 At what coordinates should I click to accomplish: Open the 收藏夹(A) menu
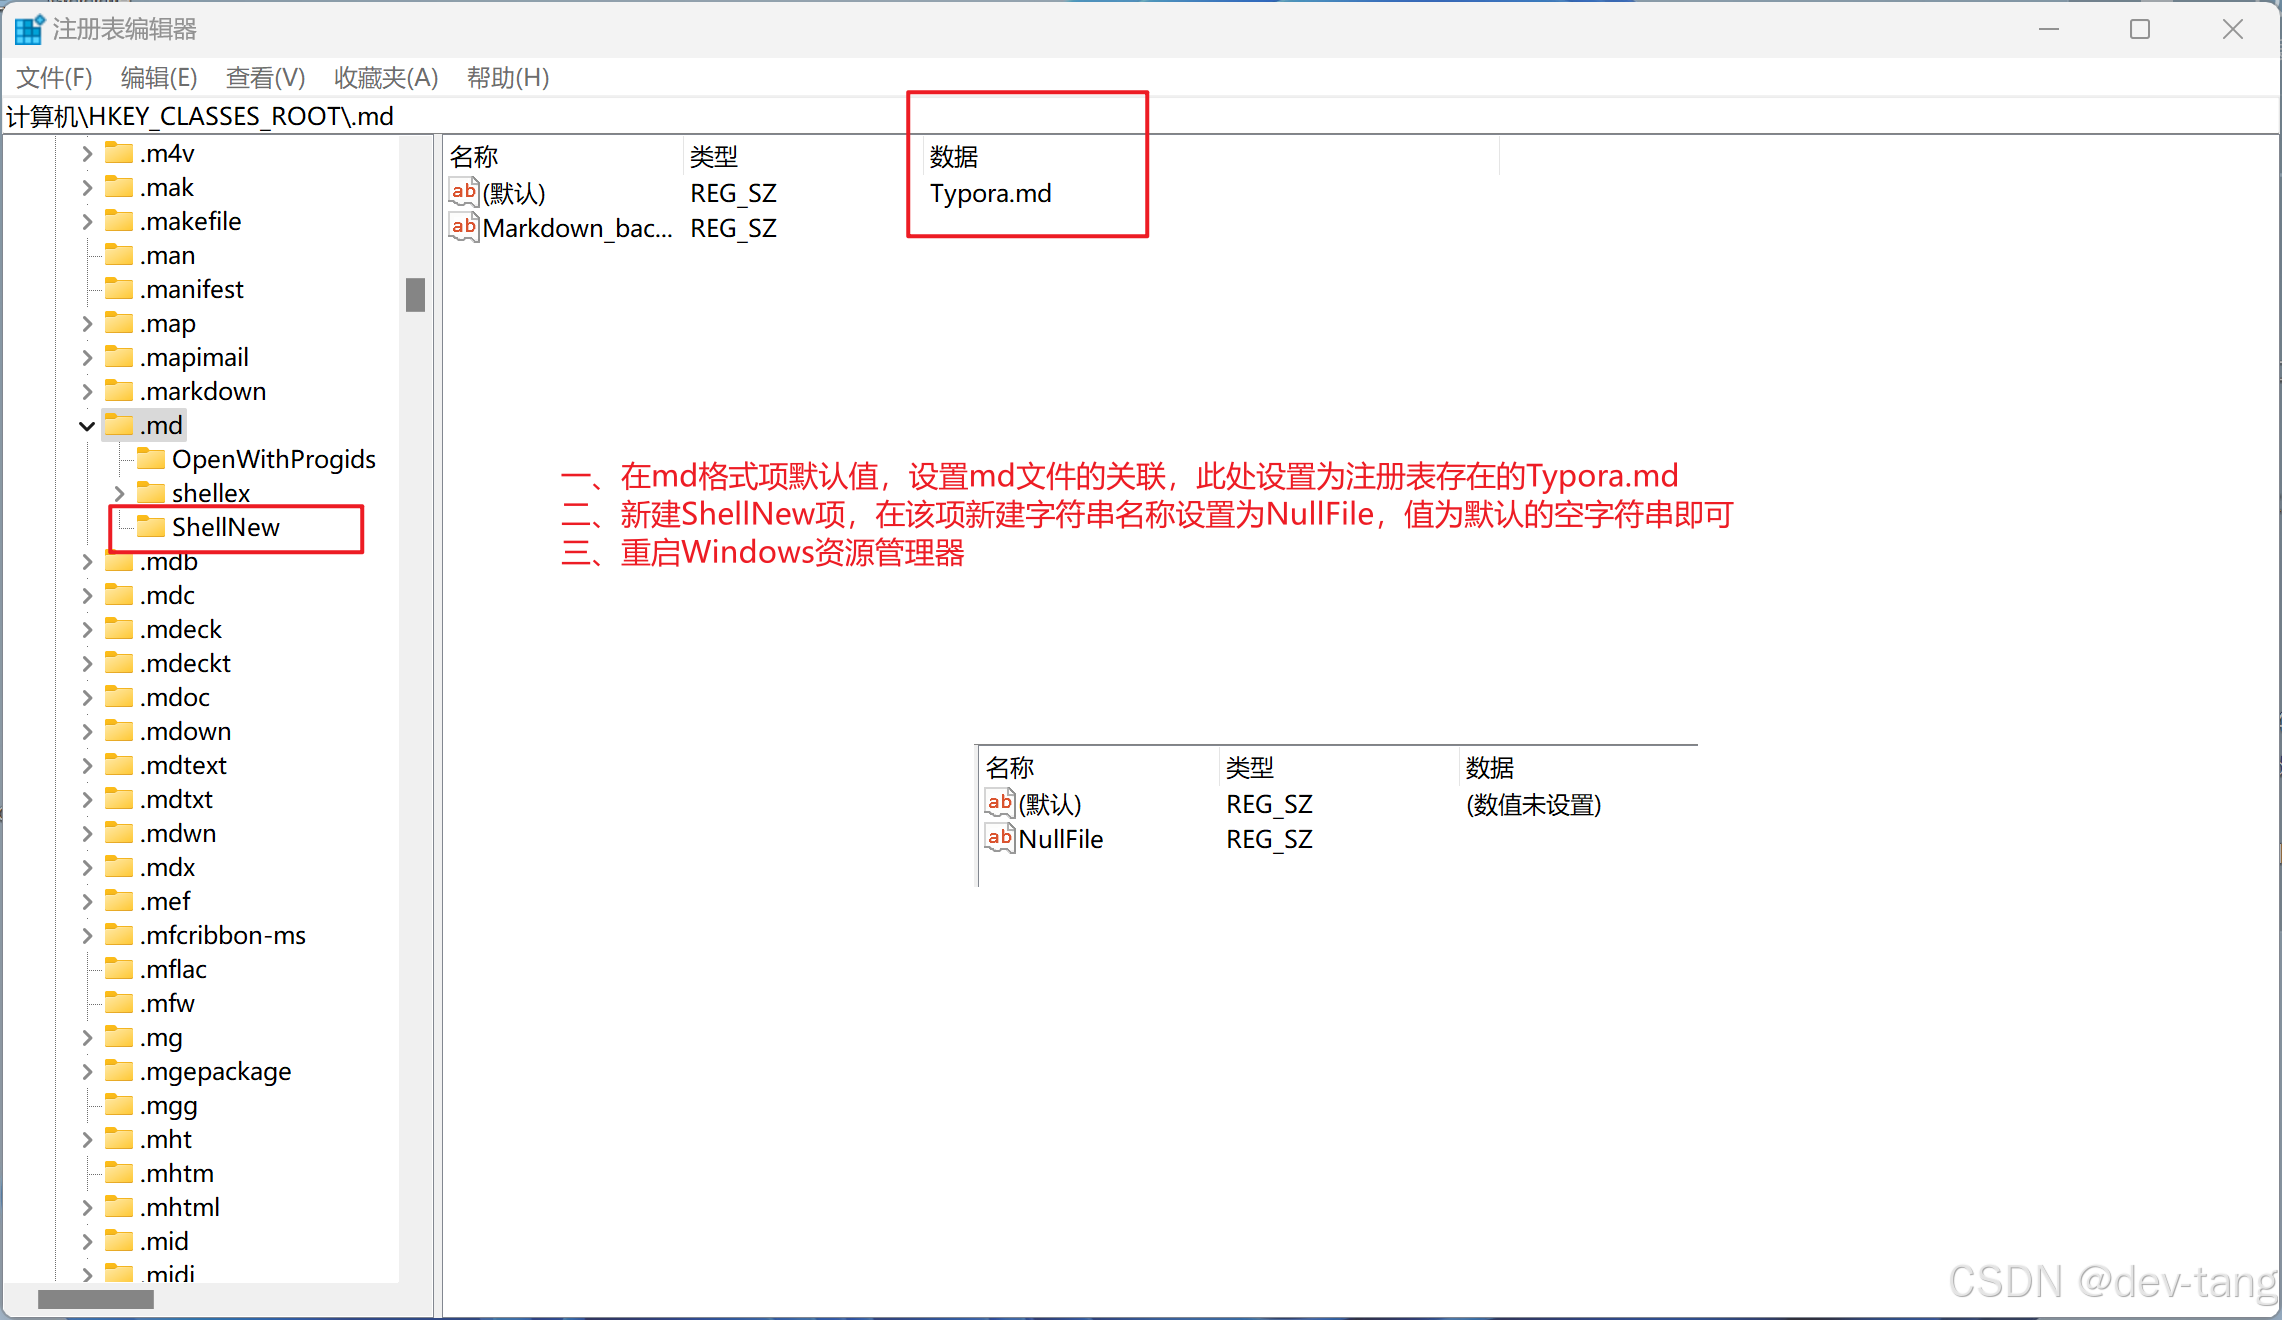click(385, 77)
